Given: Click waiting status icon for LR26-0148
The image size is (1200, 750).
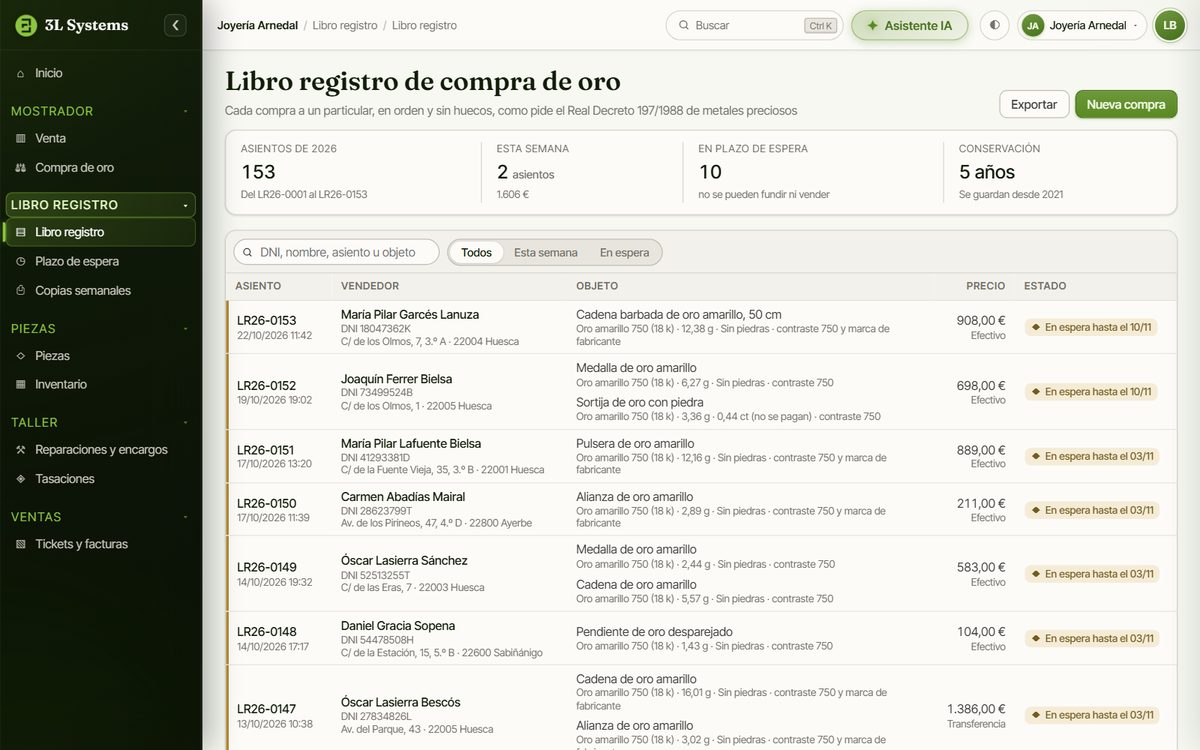Looking at the screenshot, I should 1036,638.
